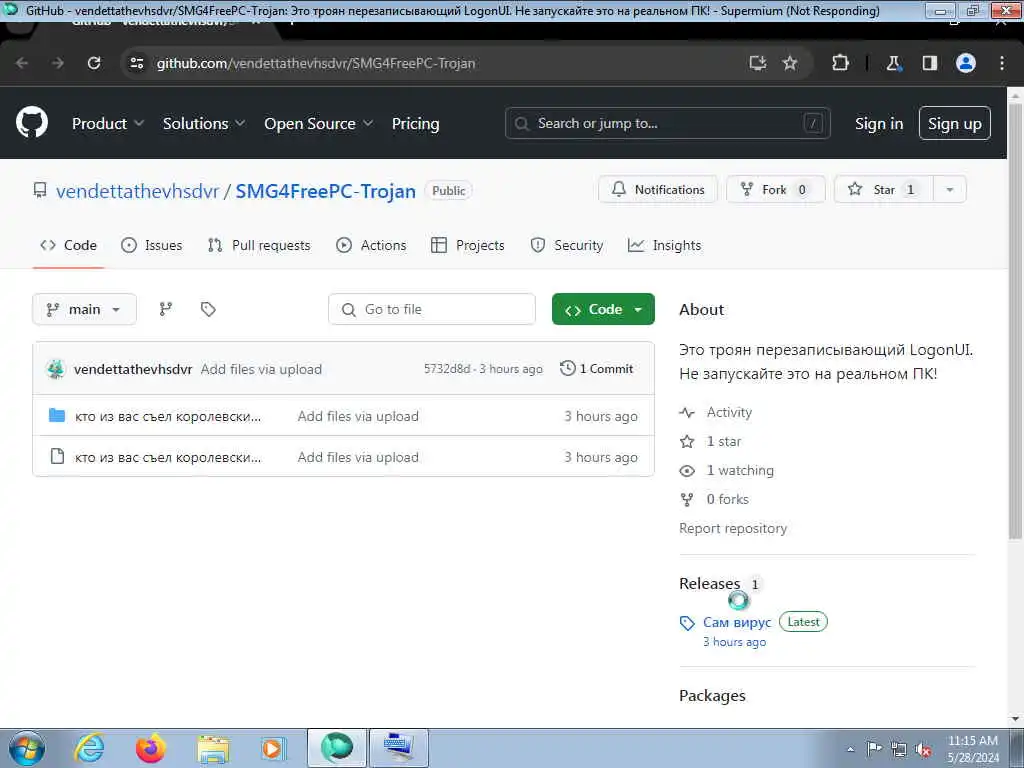The width and height of the screenshot is (1024, 768).
Task: Switch to the Issues tab
Action: (x=152, y=246)
